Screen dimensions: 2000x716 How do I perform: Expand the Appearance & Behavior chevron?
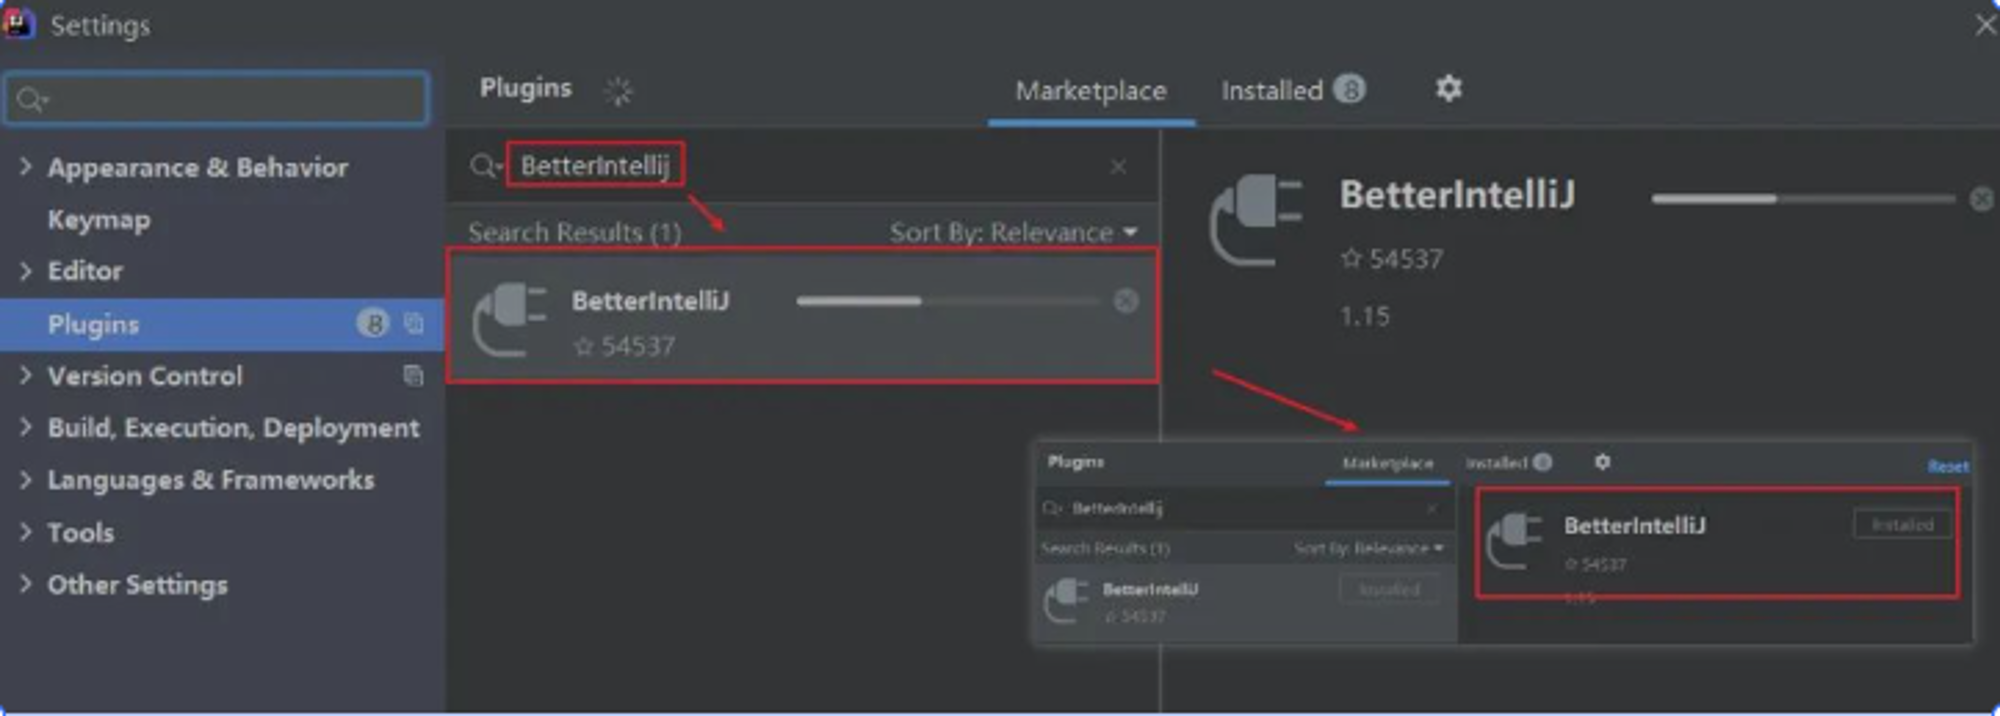(25, 166)
